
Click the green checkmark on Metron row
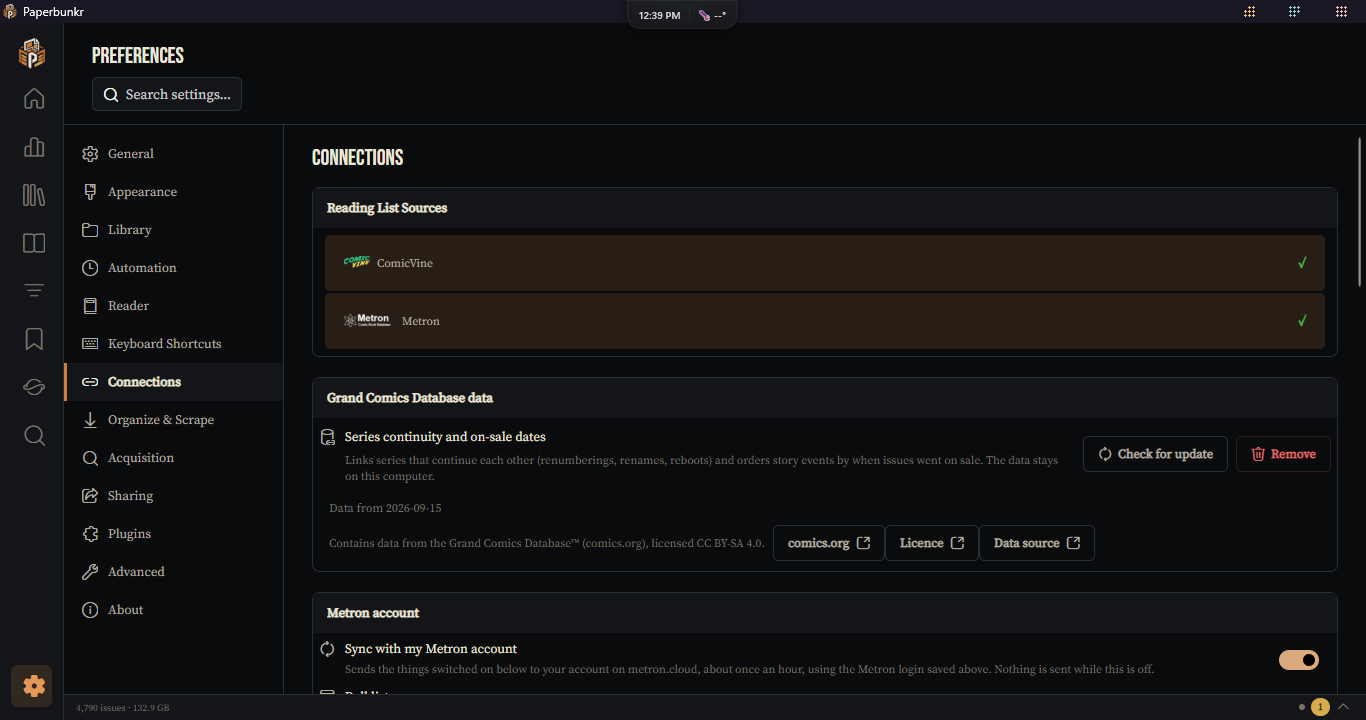point(1302,321)
